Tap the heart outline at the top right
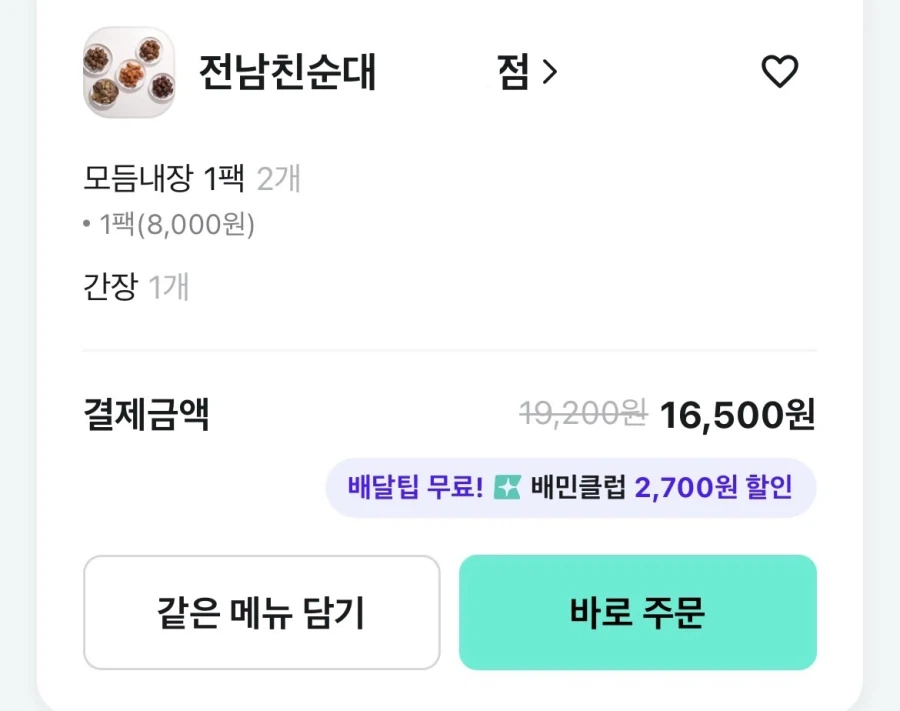The width and height of the screenshot is (900, 711). click(x=780, y=72)
